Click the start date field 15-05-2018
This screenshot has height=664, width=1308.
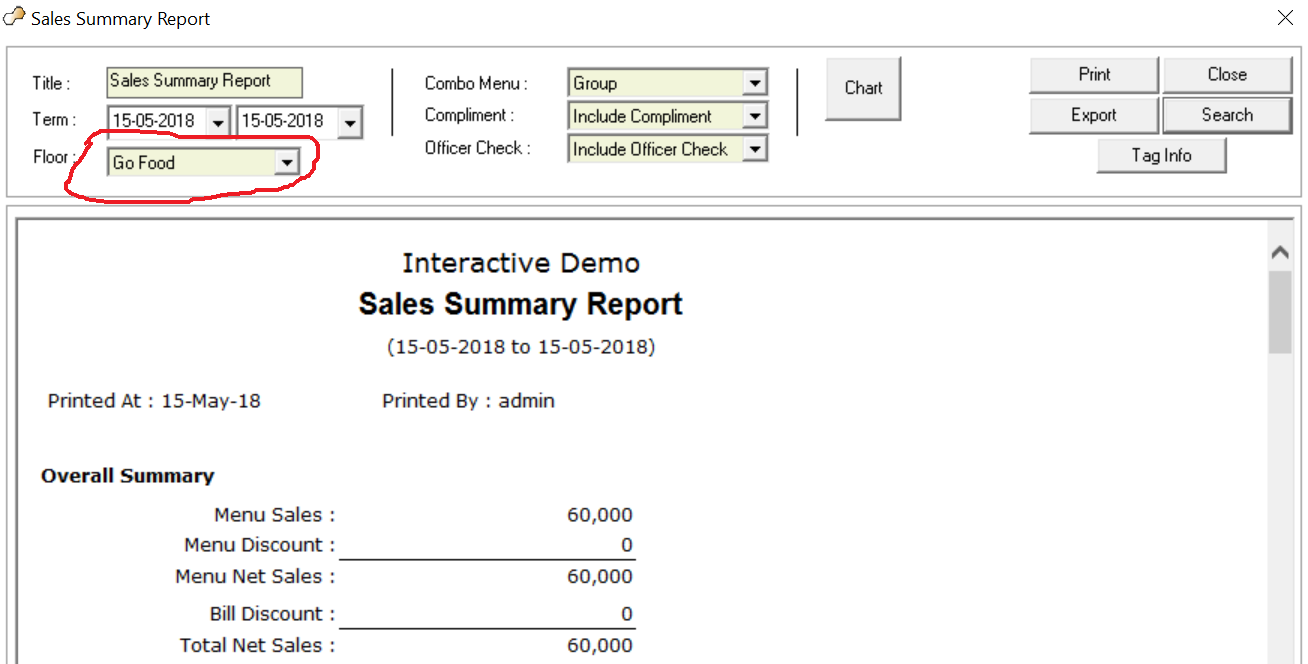coord(156,121)
